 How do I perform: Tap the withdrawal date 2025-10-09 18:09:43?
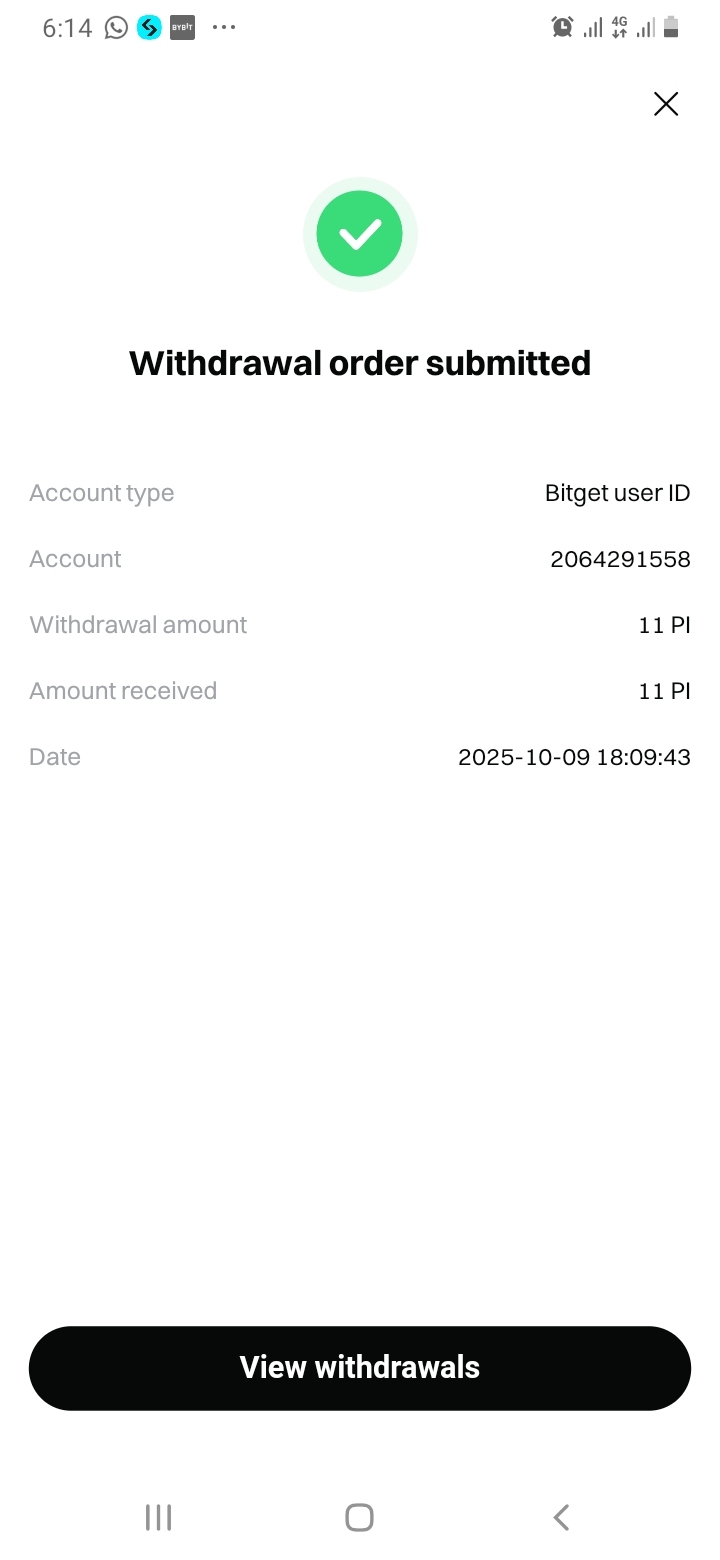(x=574, y=757)
